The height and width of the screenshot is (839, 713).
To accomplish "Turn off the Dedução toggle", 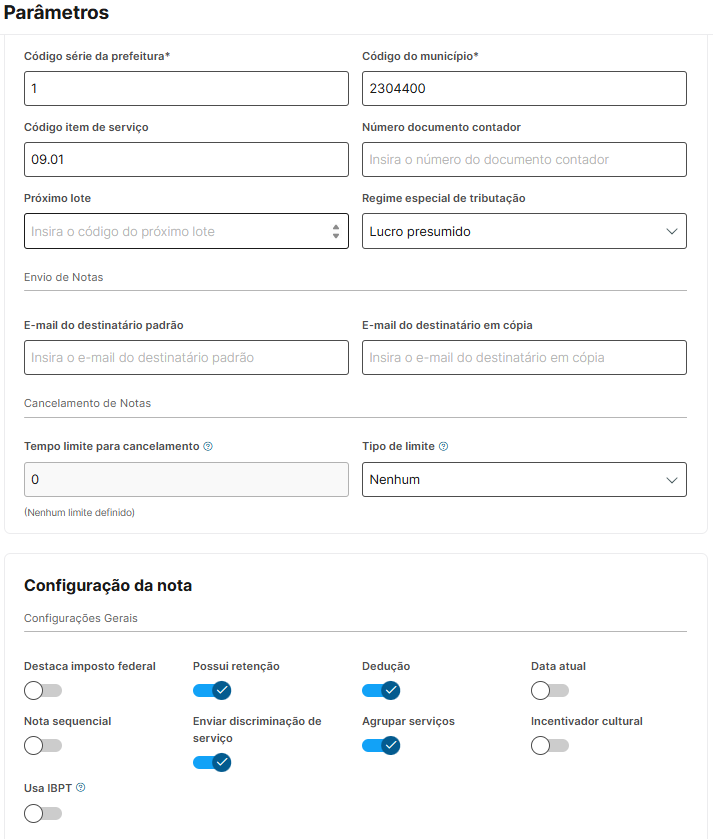I will coord(381,690).
